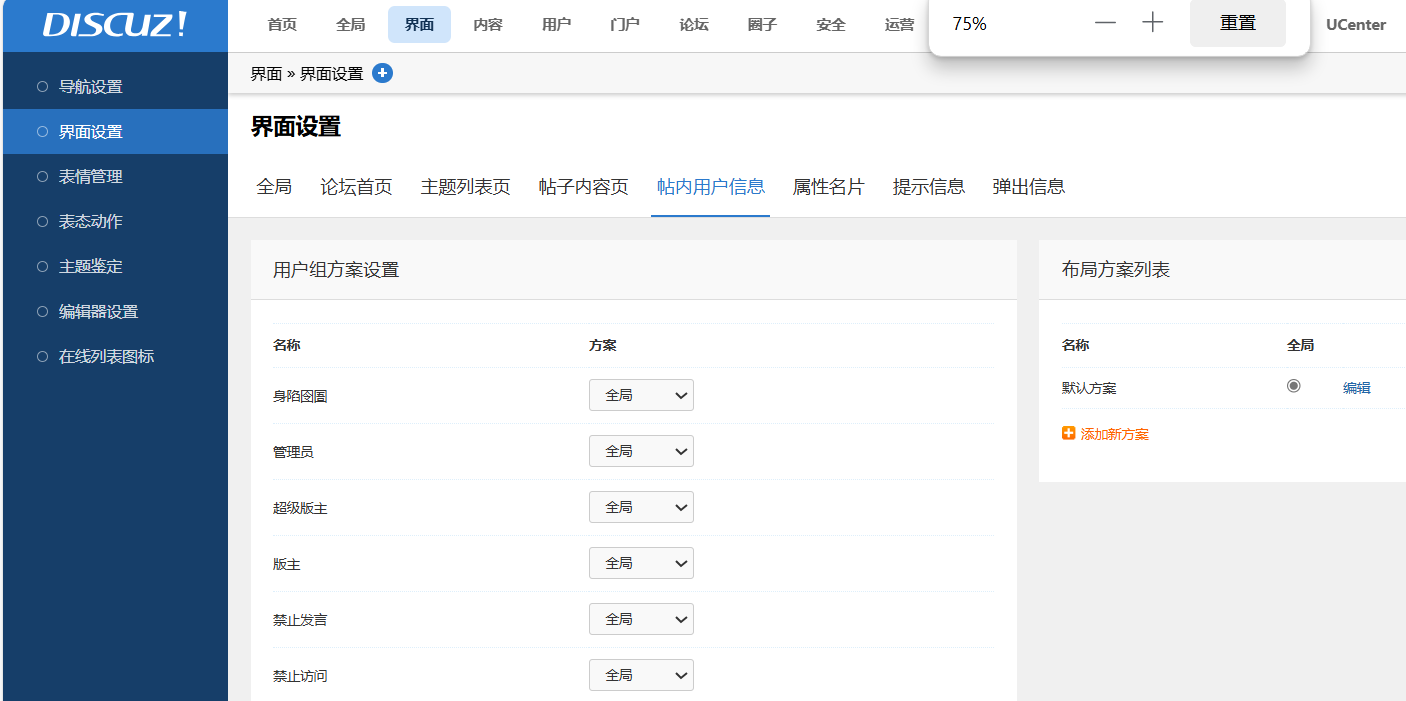Open 用户 in the top navigation
The width and height of the screenshot is (1406, 701).
(556, 25)
